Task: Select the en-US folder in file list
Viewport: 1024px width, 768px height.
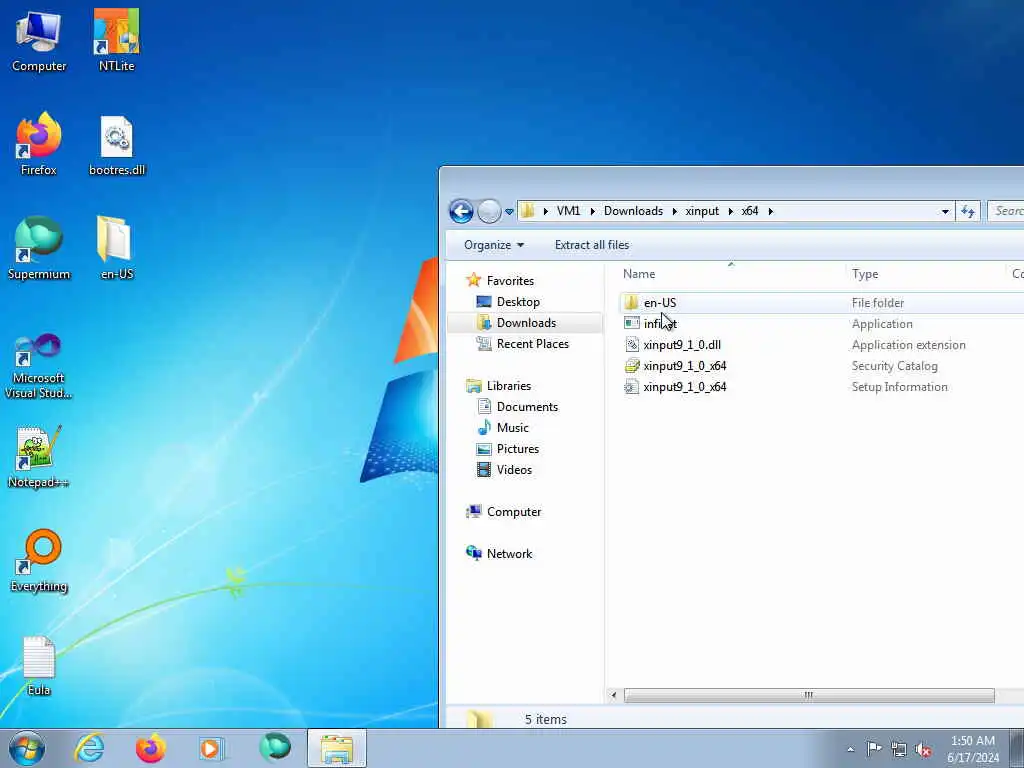Action: click(x=660, y=302)
